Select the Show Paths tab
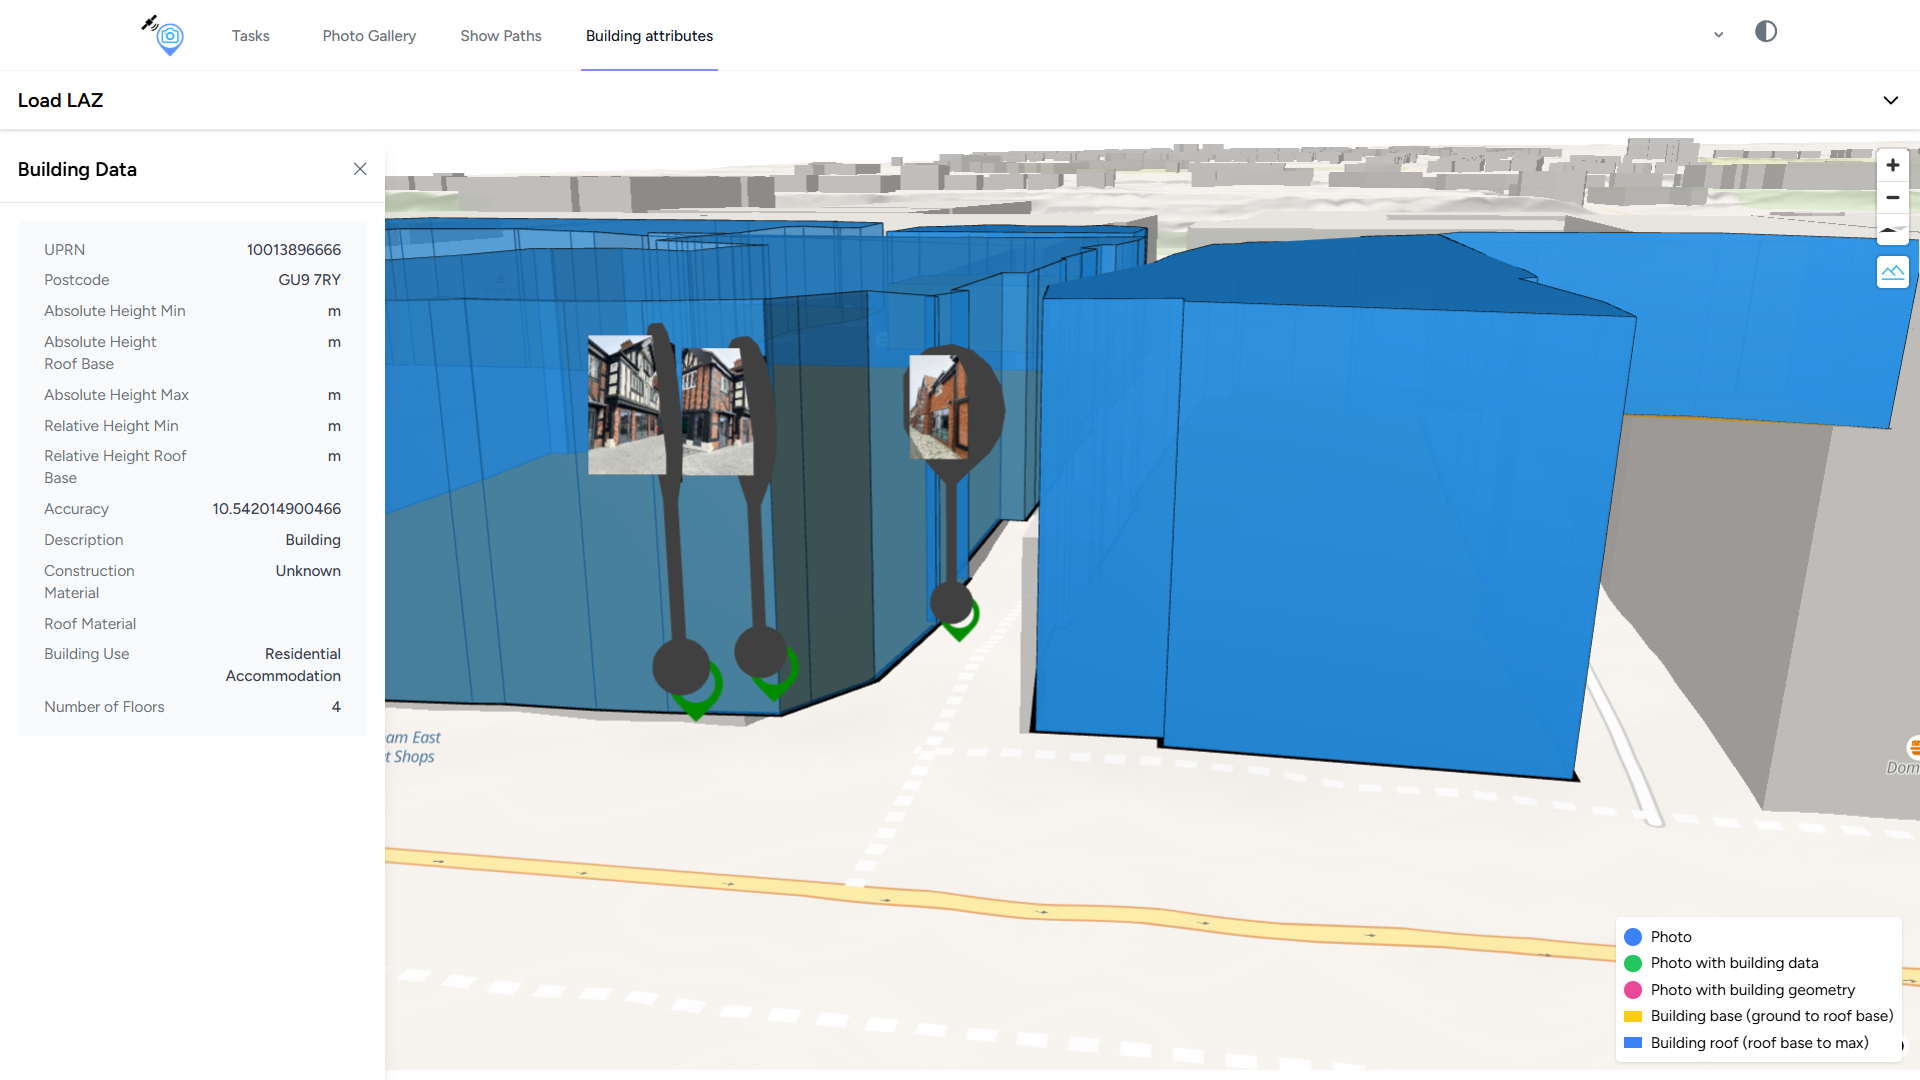This screenshot has width=1920, height=1080. click(501, 36)
